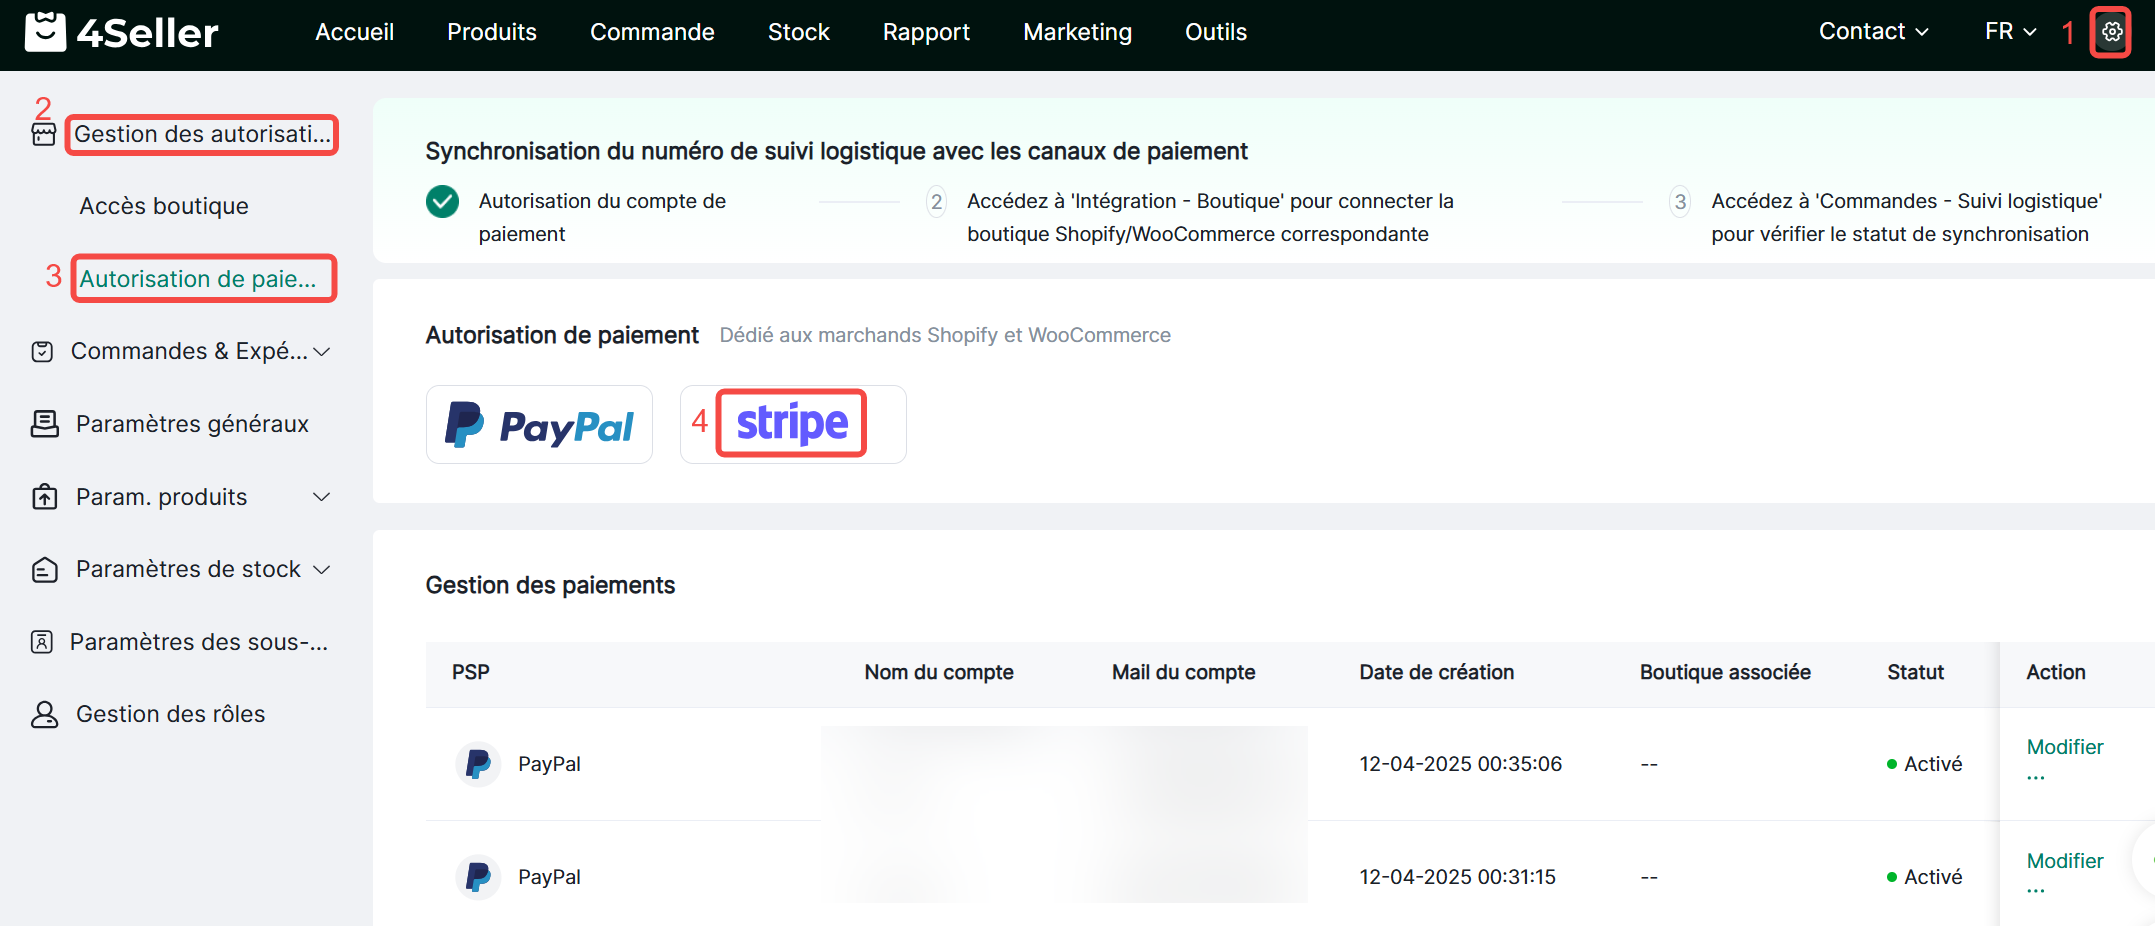The image size is (2155, 926).
Task: Click the Paramètres des sous-comptes icon
Action: (x=42, y=642)
